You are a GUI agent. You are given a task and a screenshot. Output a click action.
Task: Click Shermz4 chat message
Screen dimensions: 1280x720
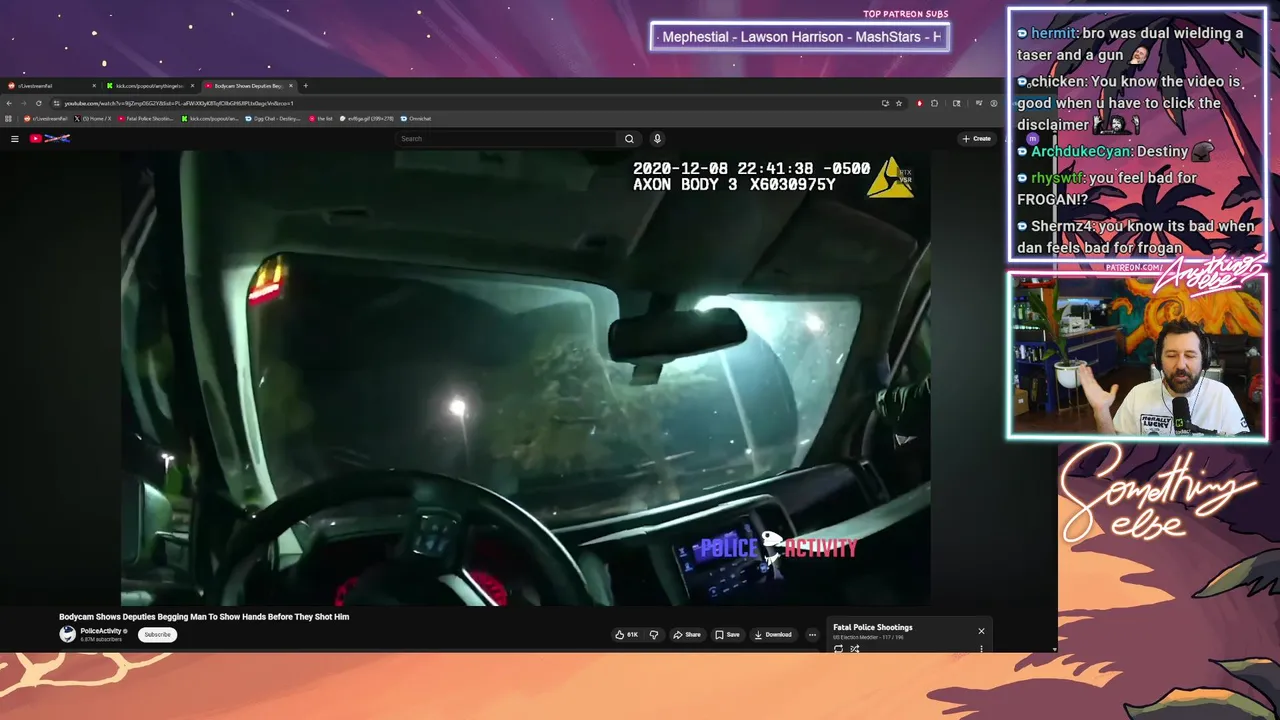coord(1136,236)
